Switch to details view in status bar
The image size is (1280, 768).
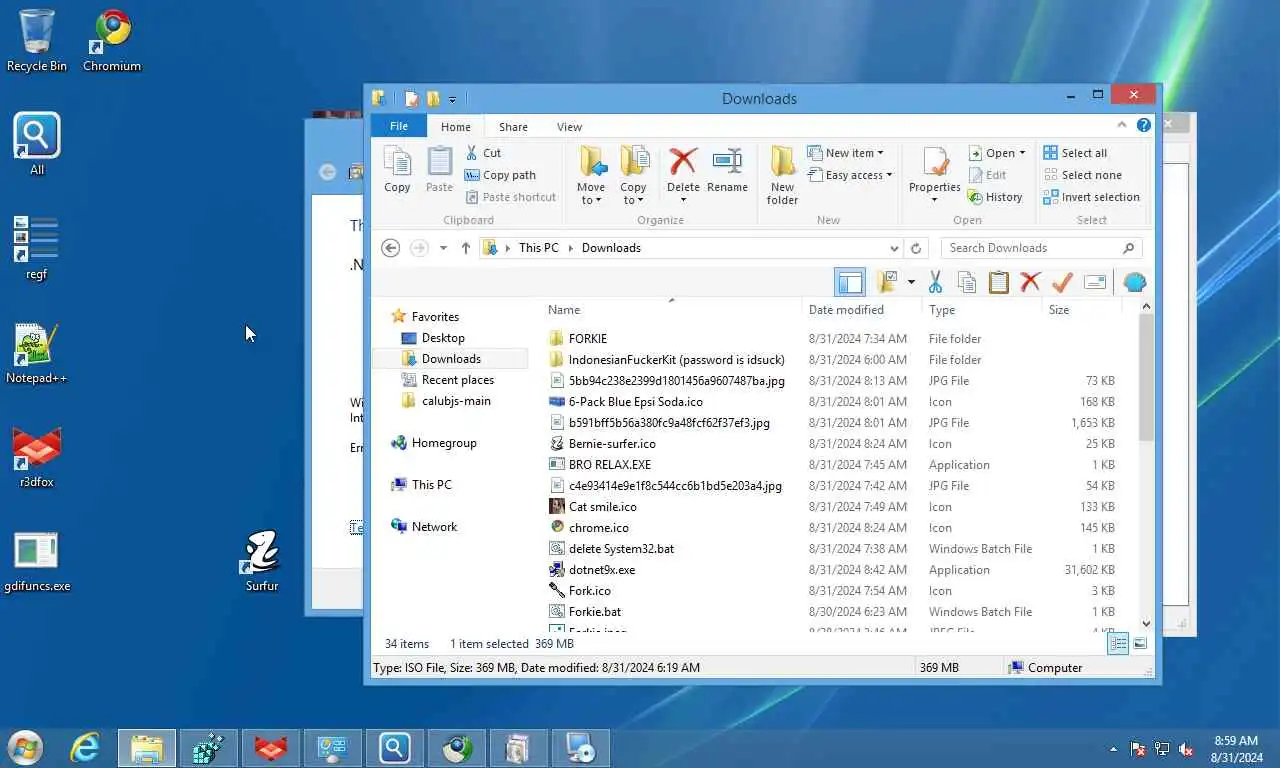[x=1118, y=644]
